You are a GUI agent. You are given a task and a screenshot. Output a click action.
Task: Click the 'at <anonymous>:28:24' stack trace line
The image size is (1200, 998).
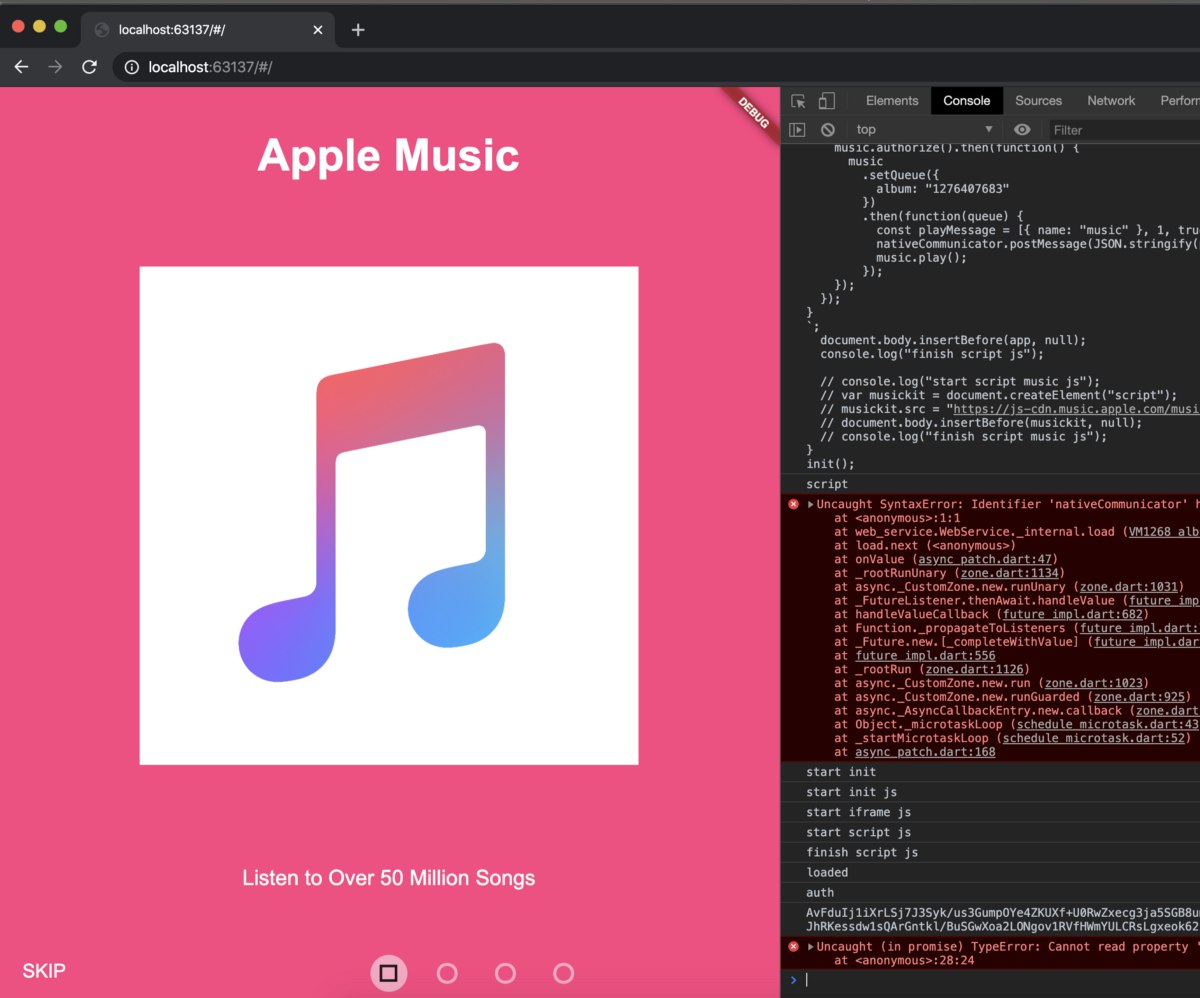click(903, 961)
